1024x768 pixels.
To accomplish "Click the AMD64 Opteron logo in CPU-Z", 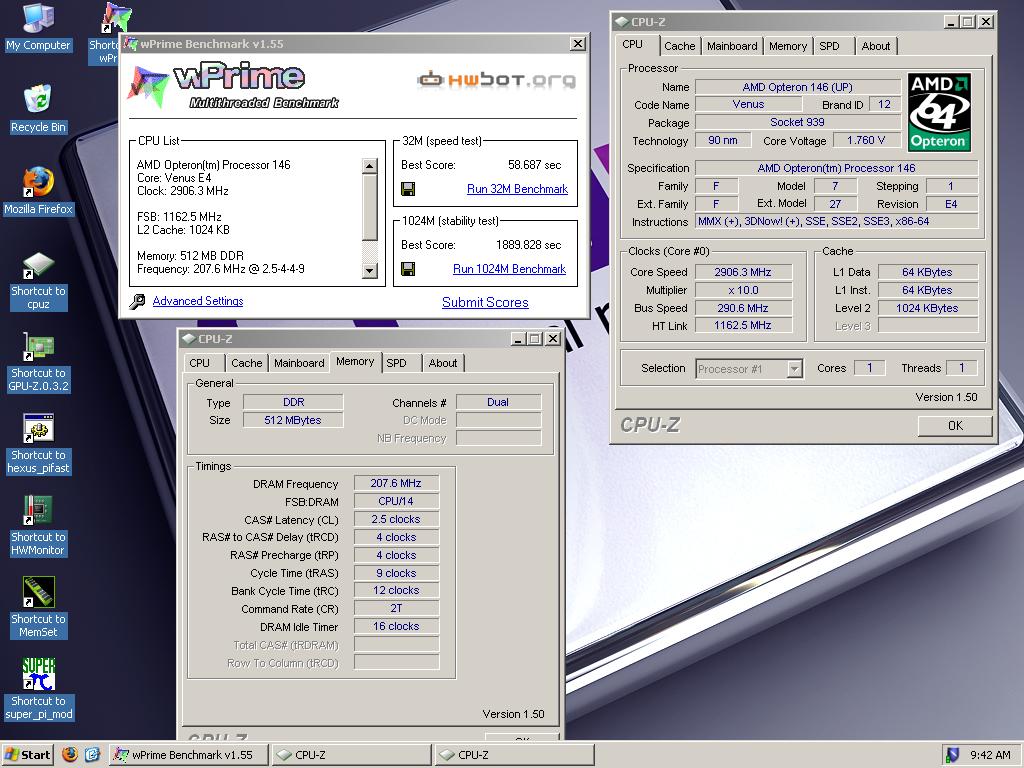I will coord(938,112).
